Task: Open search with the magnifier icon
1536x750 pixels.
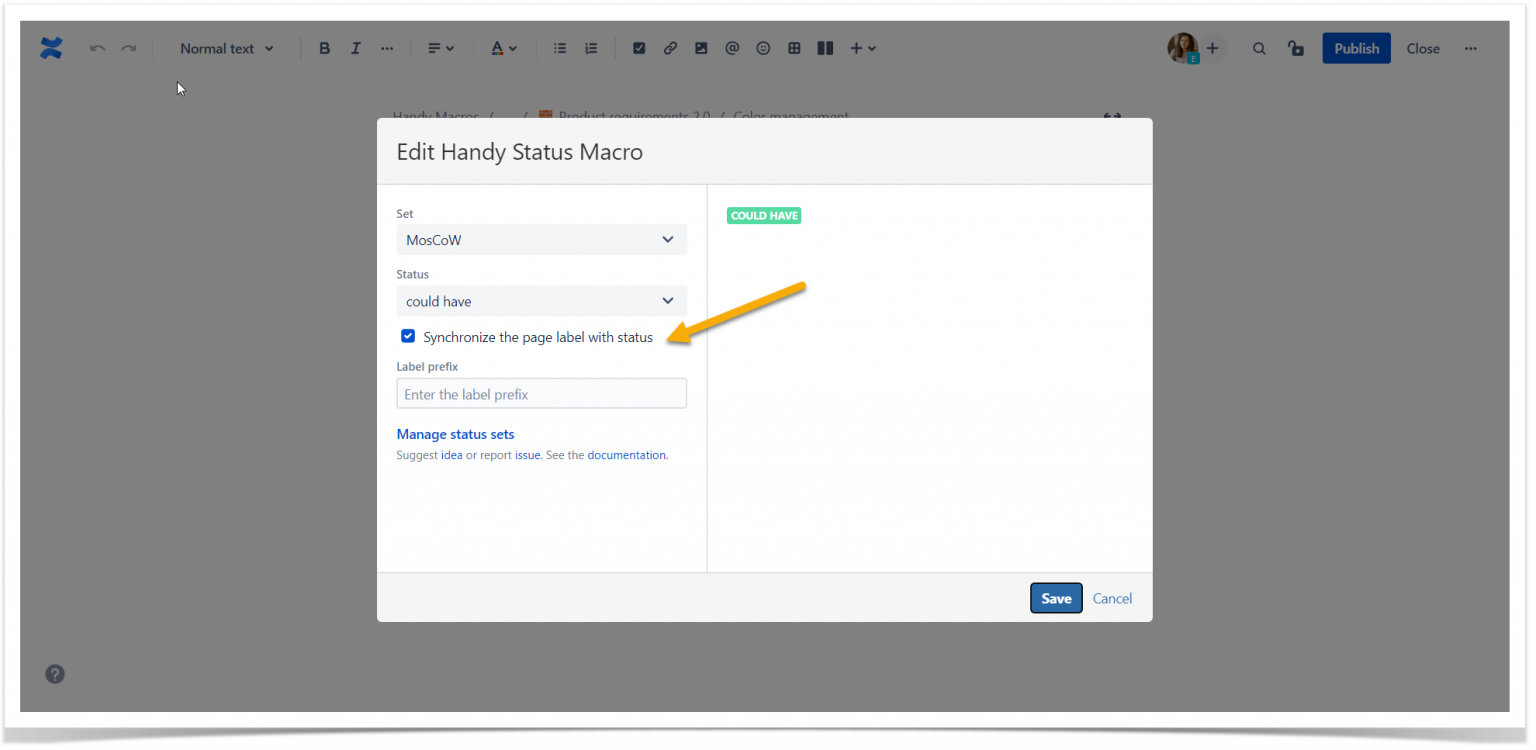Action: coord(1259,47)
